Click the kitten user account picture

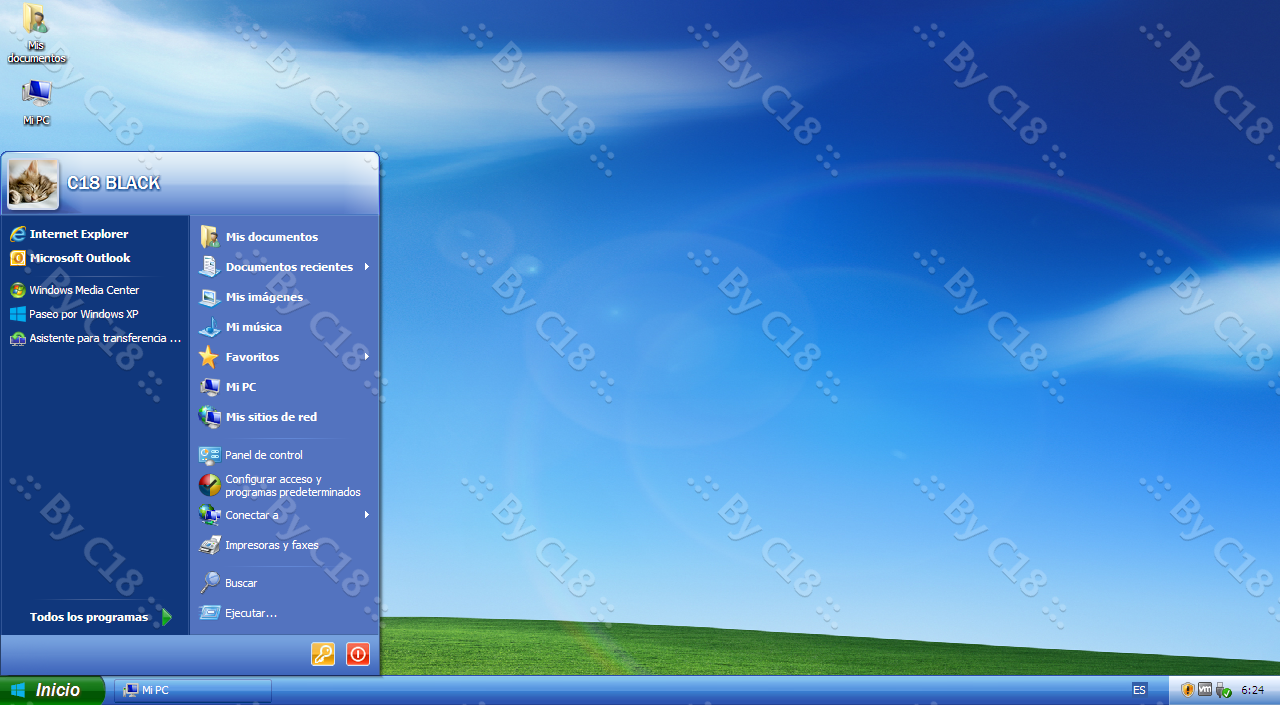pos(33,184)
